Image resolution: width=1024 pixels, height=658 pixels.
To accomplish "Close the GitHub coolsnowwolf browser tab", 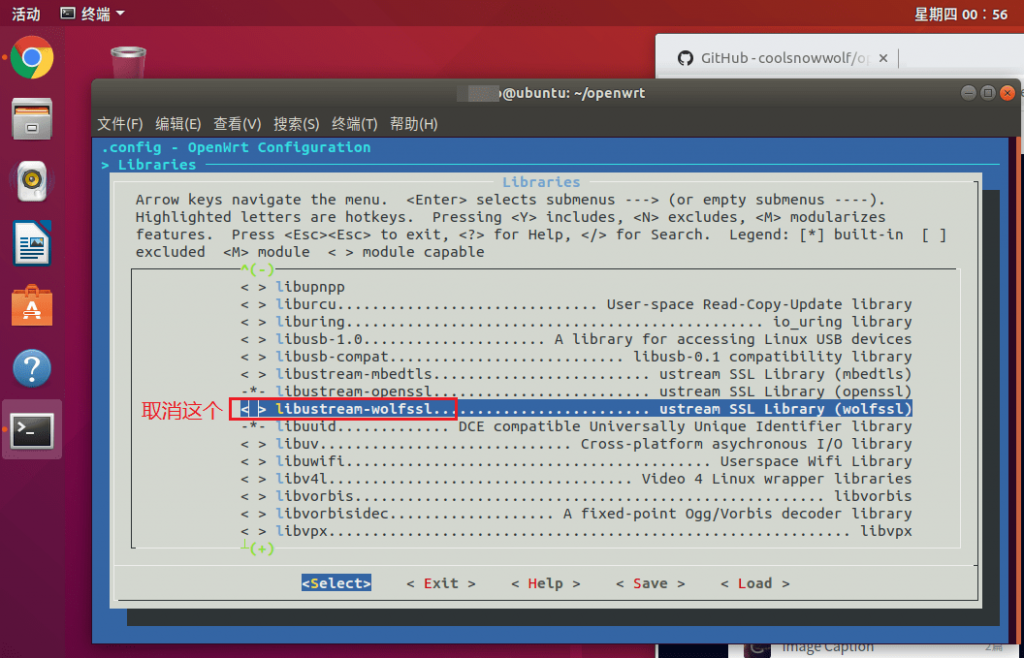I will pyautogui.click(x=883, y=58).
